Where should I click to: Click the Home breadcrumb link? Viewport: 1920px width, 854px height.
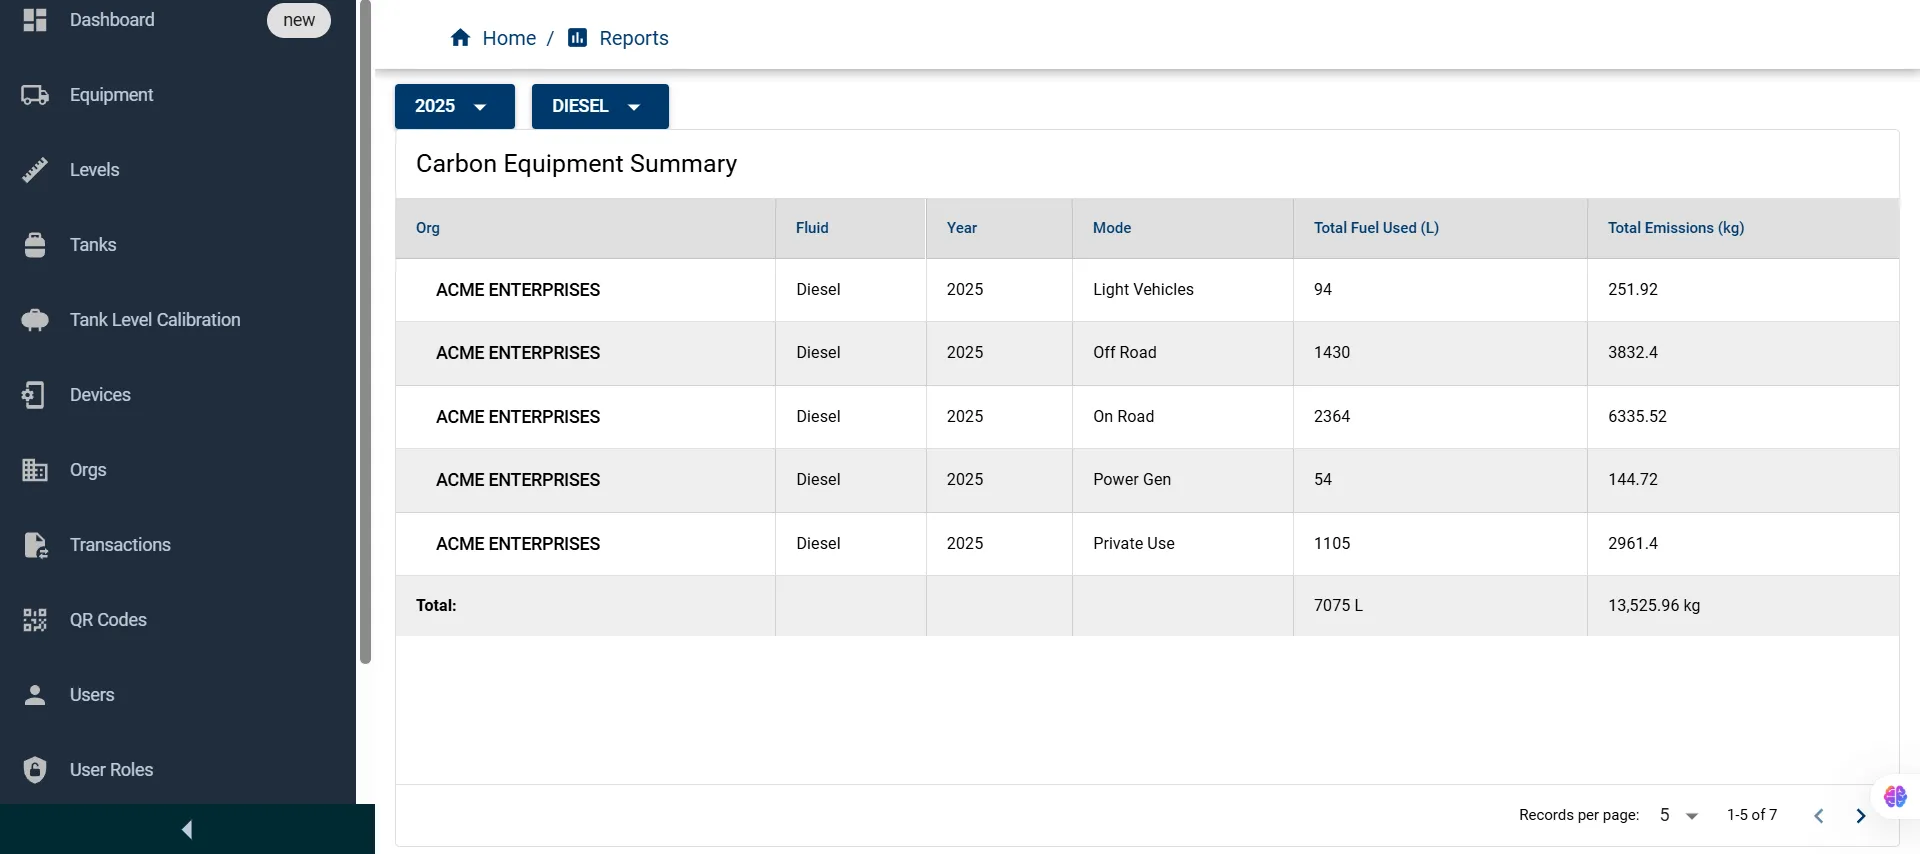[x=509, y=38]
